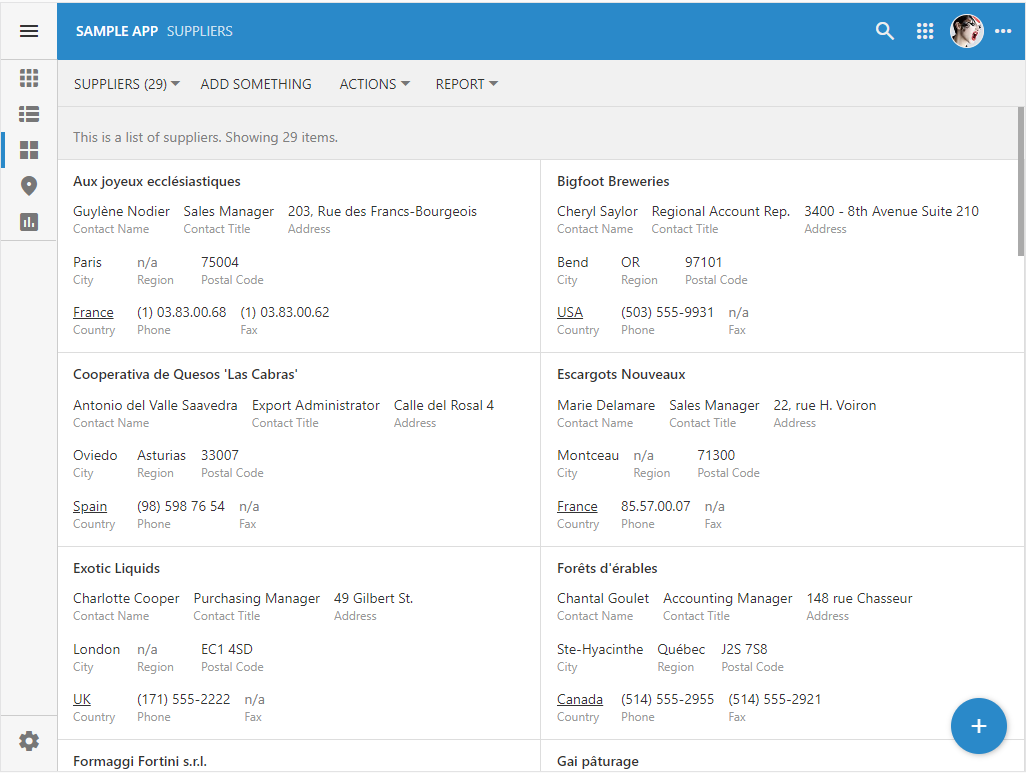Click the address 148 rue Chasseur

tap(859, 598)
